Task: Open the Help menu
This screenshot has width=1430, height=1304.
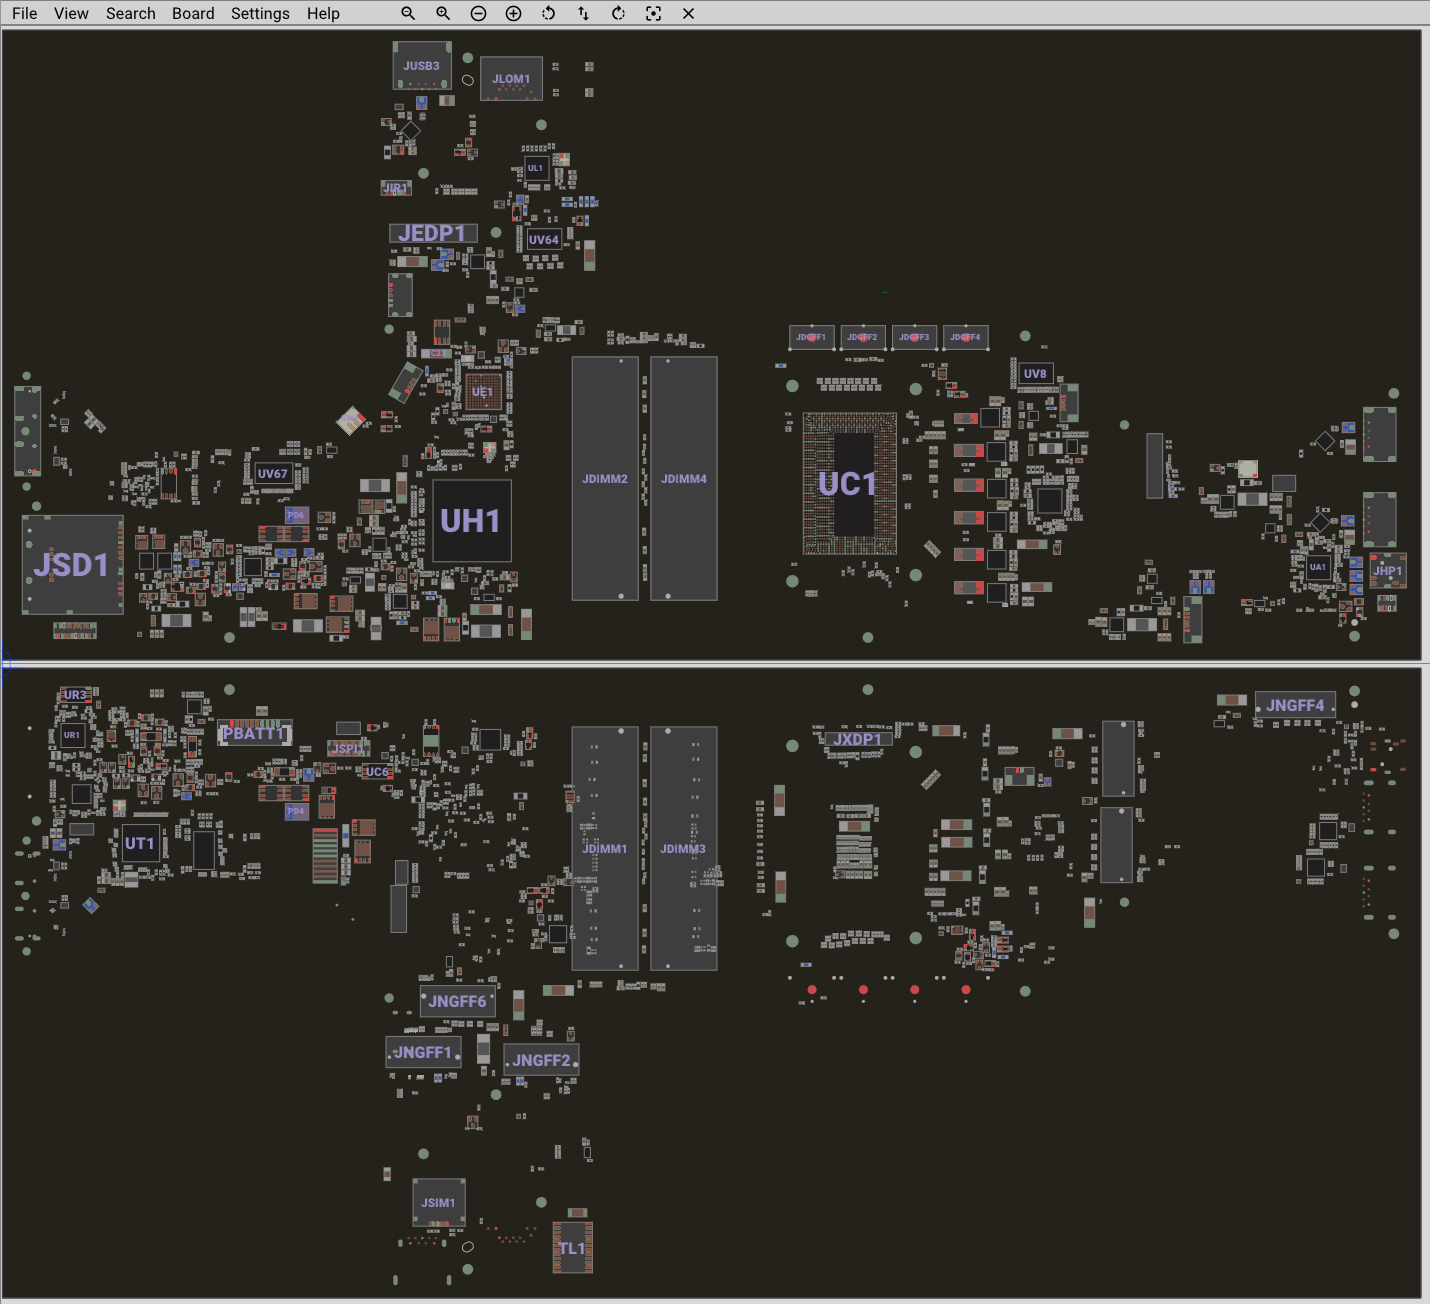Action: (323, 13)
